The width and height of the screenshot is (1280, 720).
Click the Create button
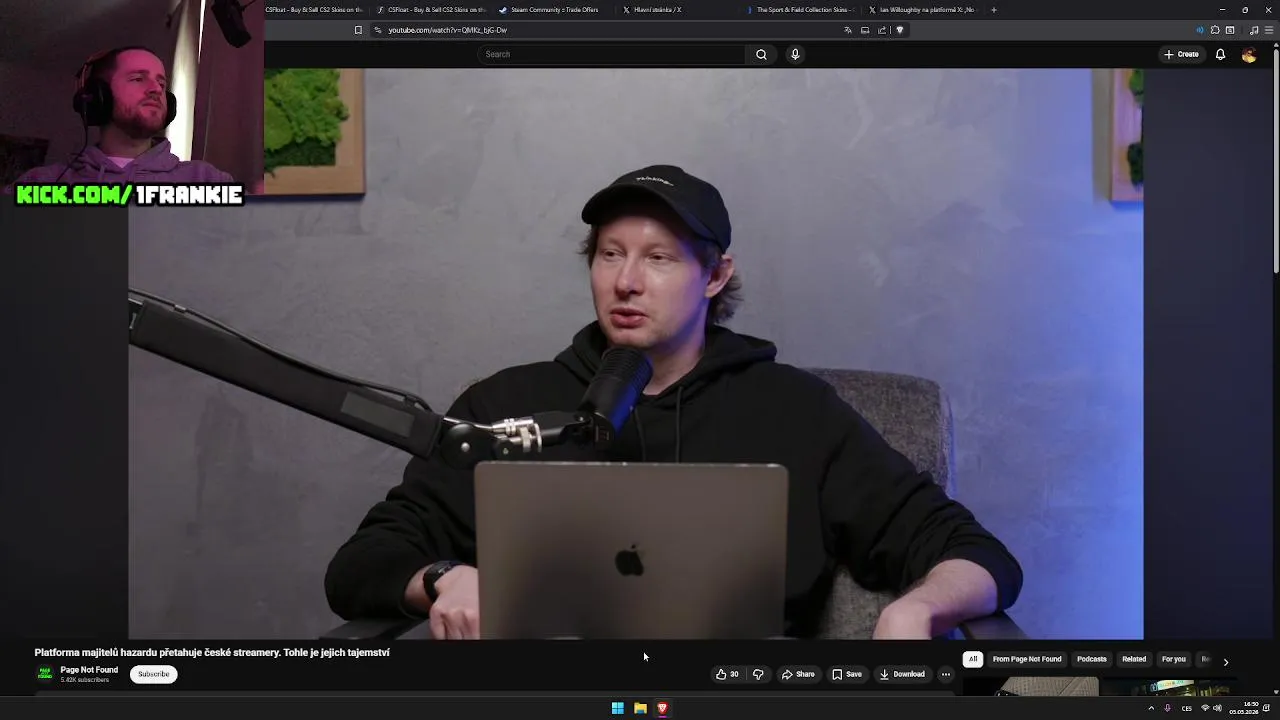1181,54
